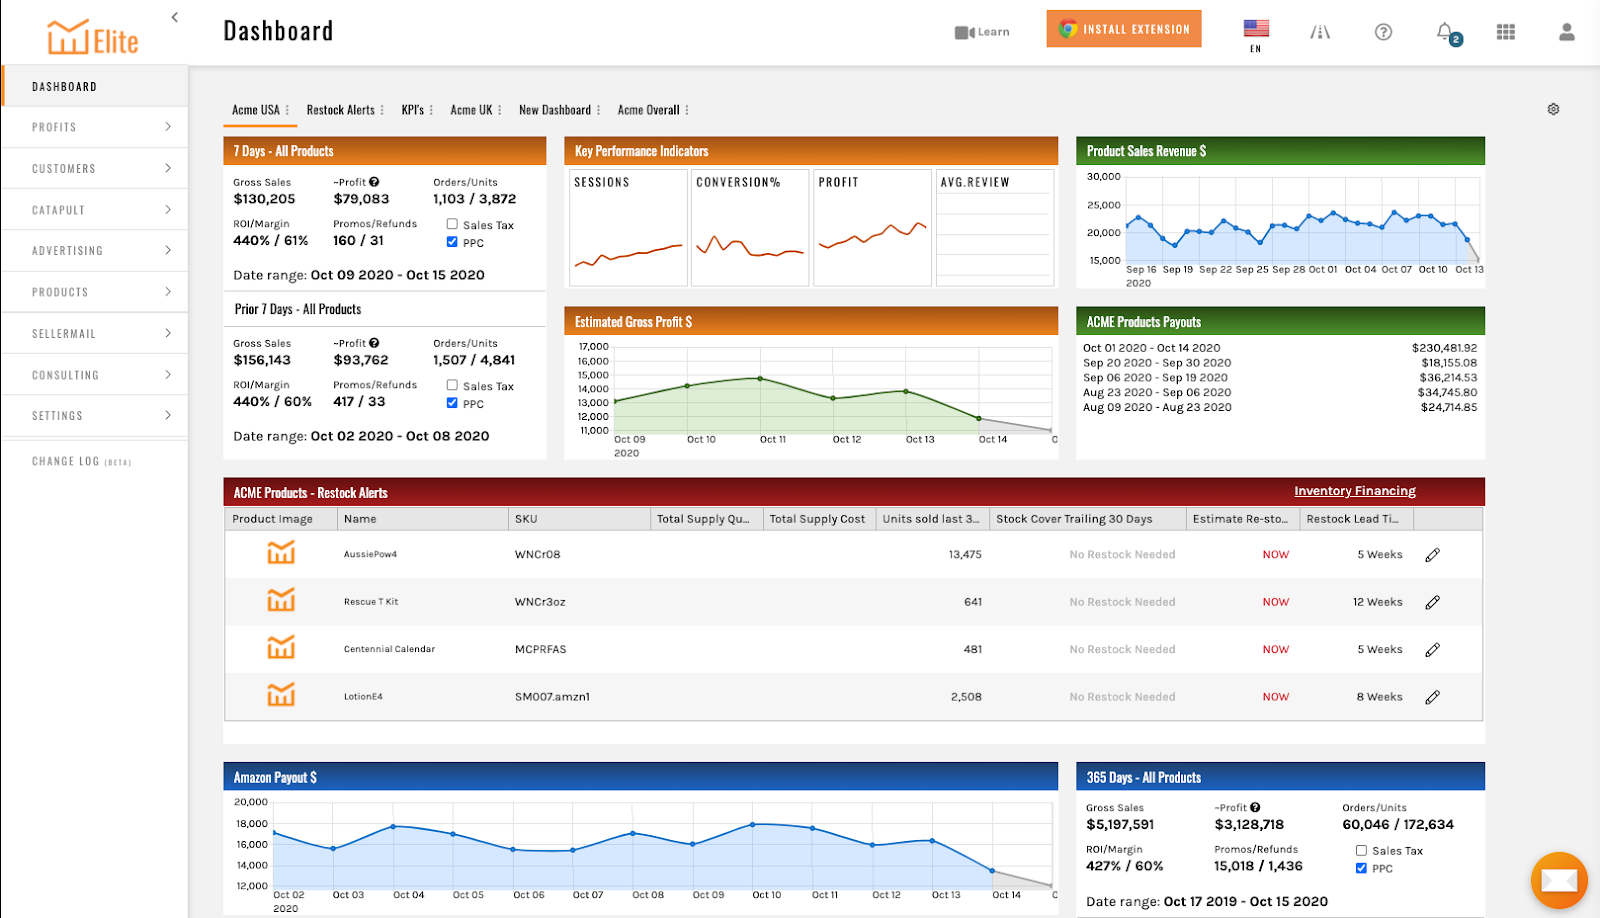Open the Inventory Financing link
The width and height of the screenshot is (1600, 918).
pos(1354,491)
